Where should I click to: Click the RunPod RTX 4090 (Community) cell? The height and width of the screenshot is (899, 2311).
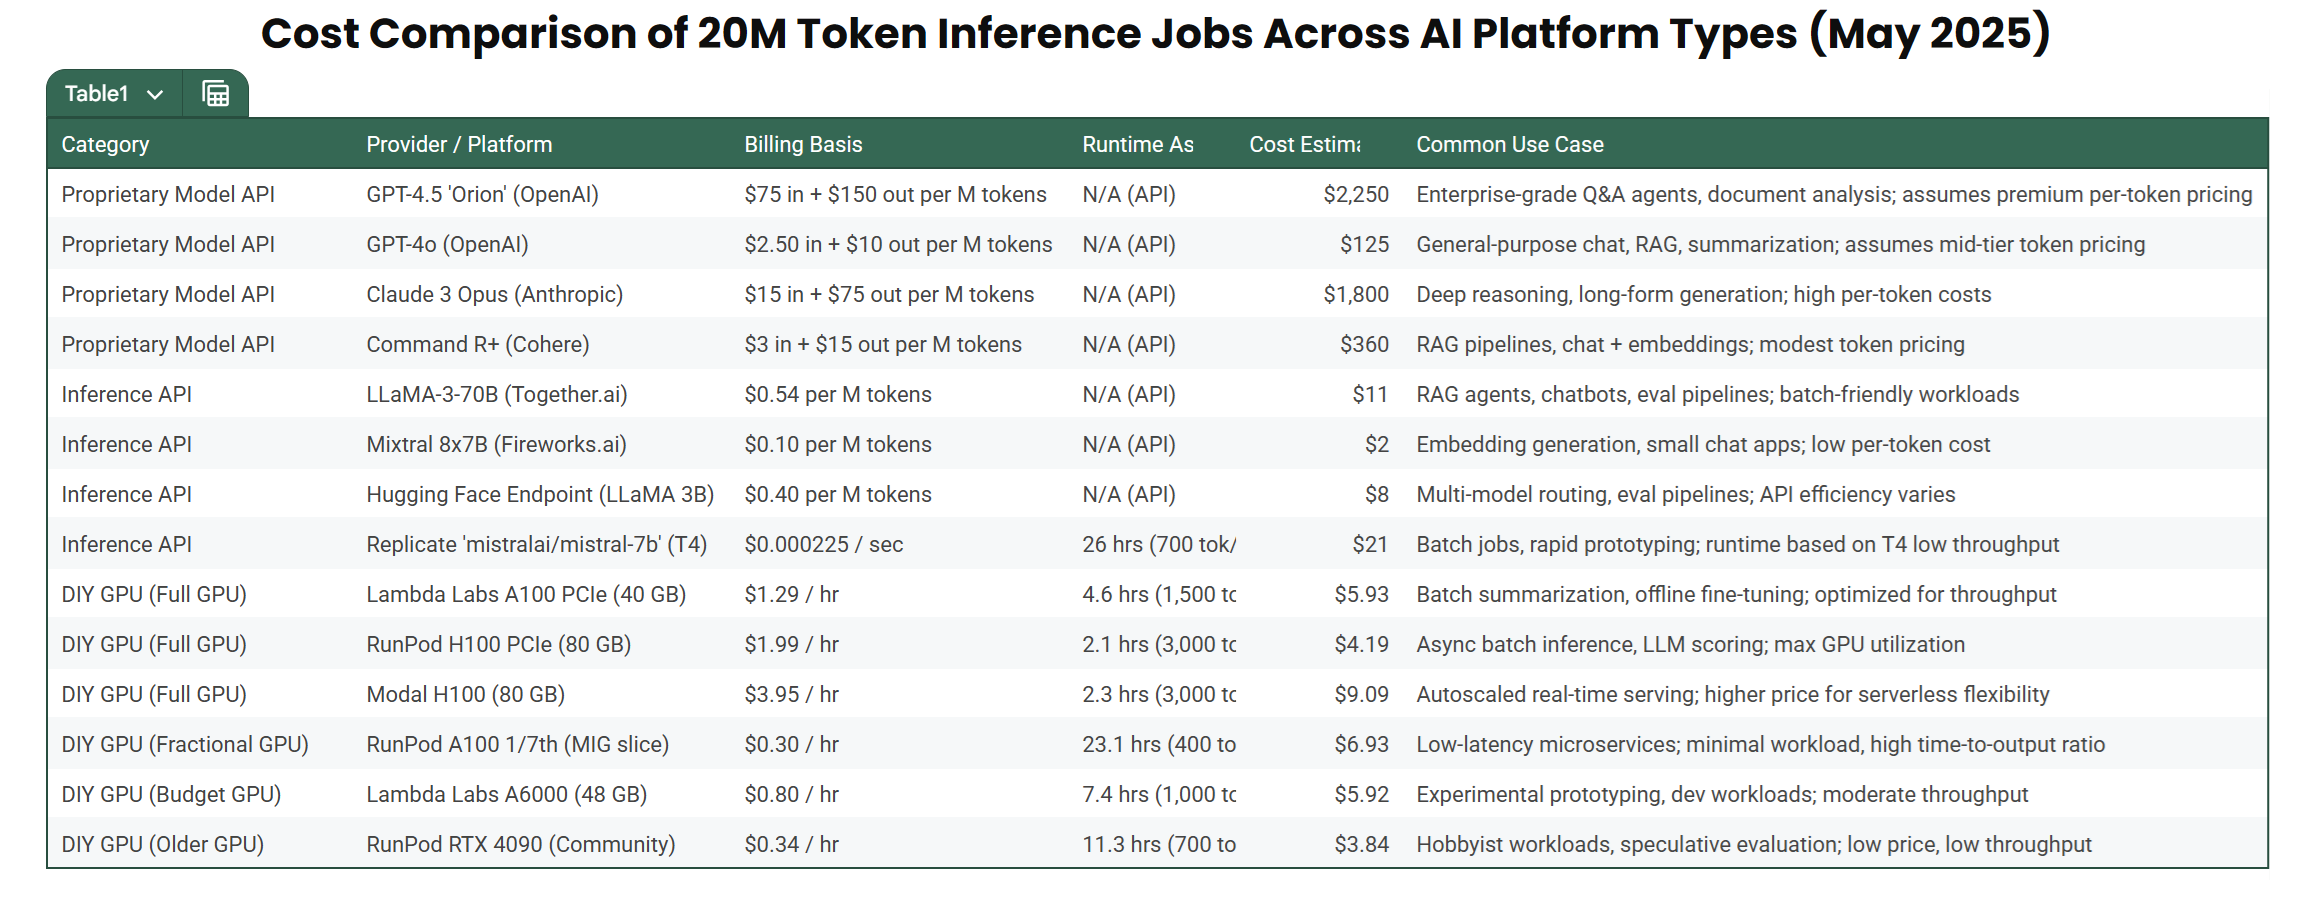[521, 844]
